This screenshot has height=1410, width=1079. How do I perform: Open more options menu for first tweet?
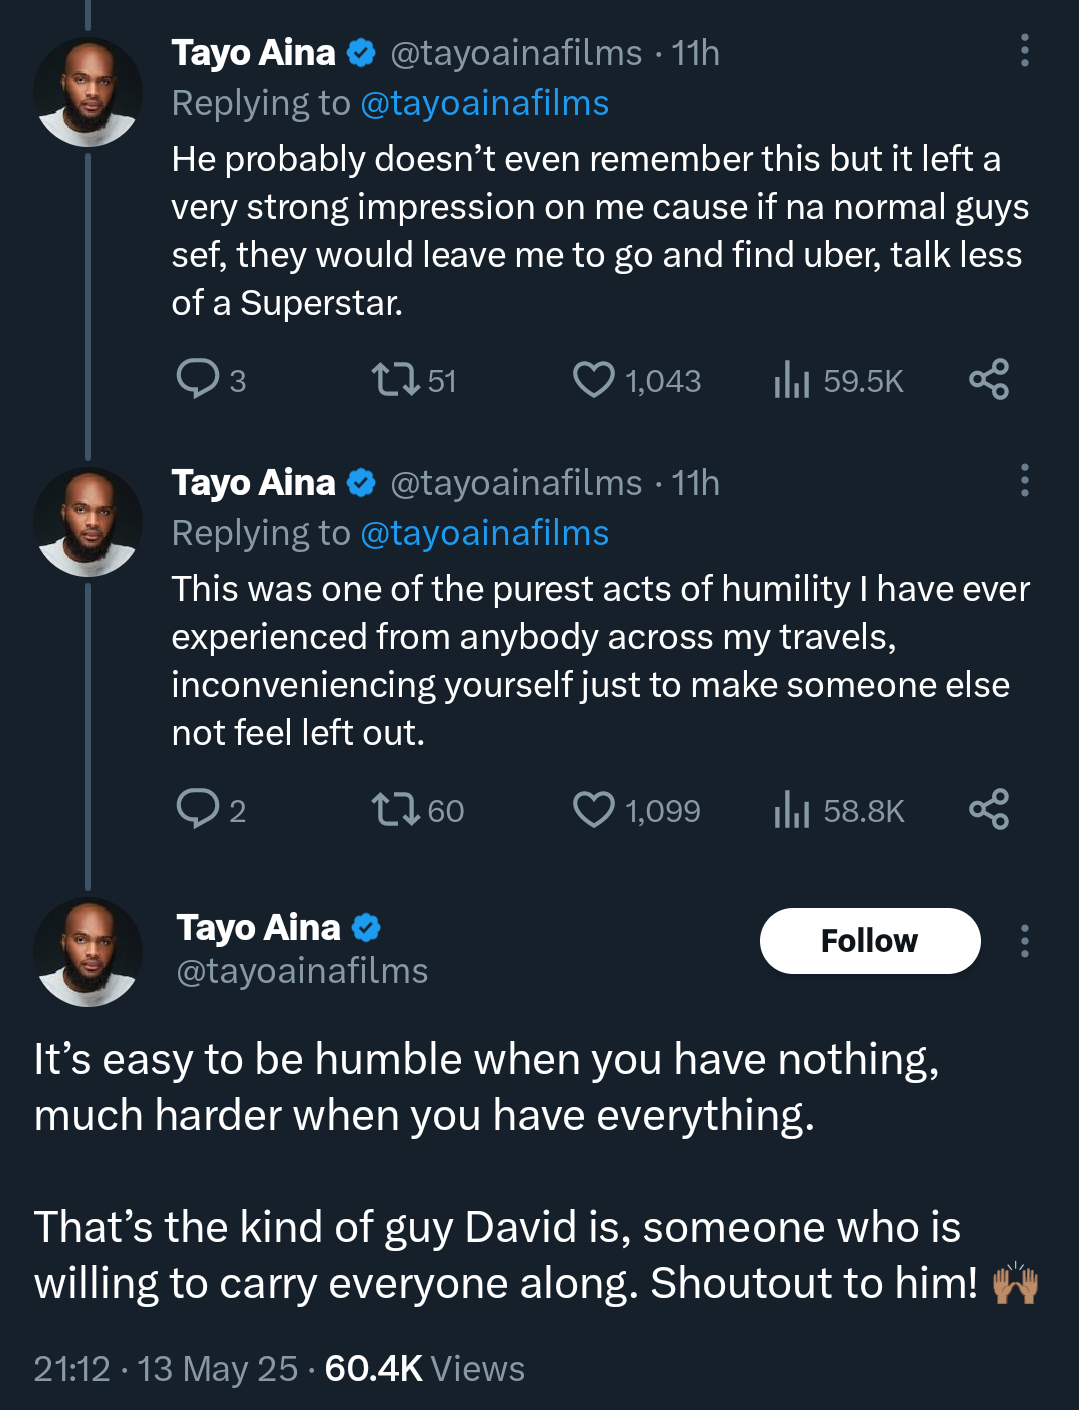[1024, 51]
